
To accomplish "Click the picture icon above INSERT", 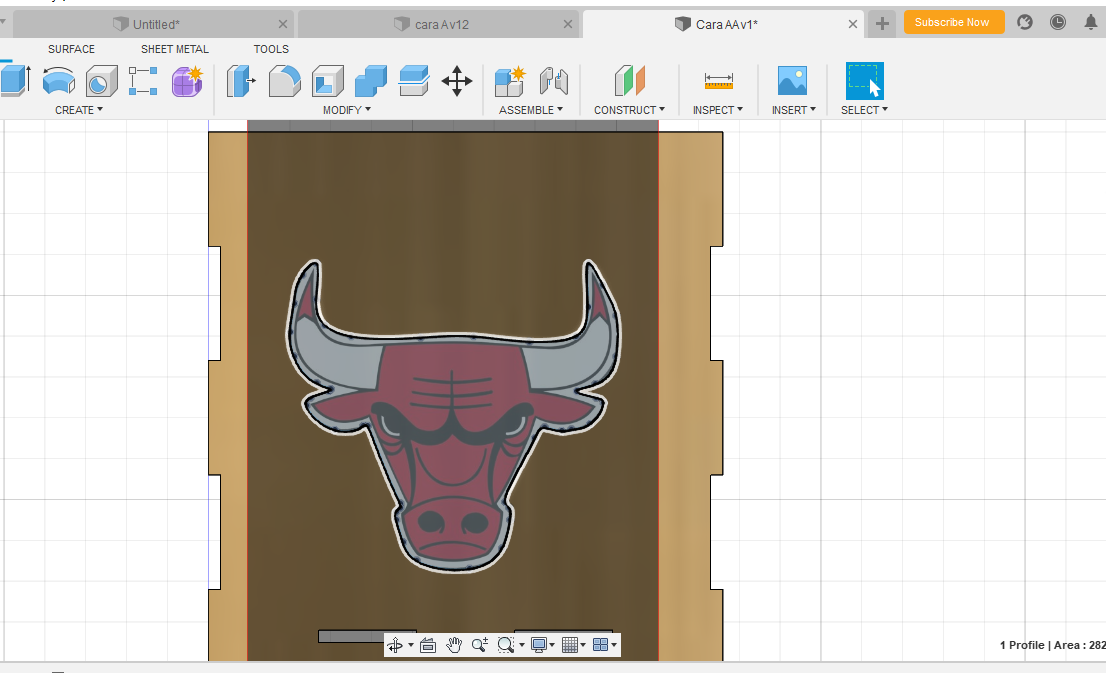I will coord(792,81).
